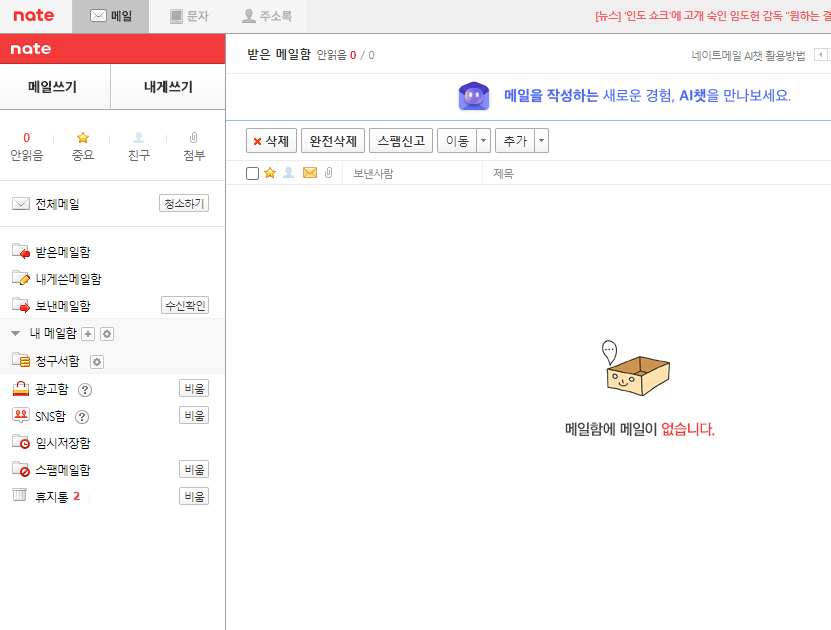
Task: Click the SNS함 question mark help bubble
Action: pos(82,416)
